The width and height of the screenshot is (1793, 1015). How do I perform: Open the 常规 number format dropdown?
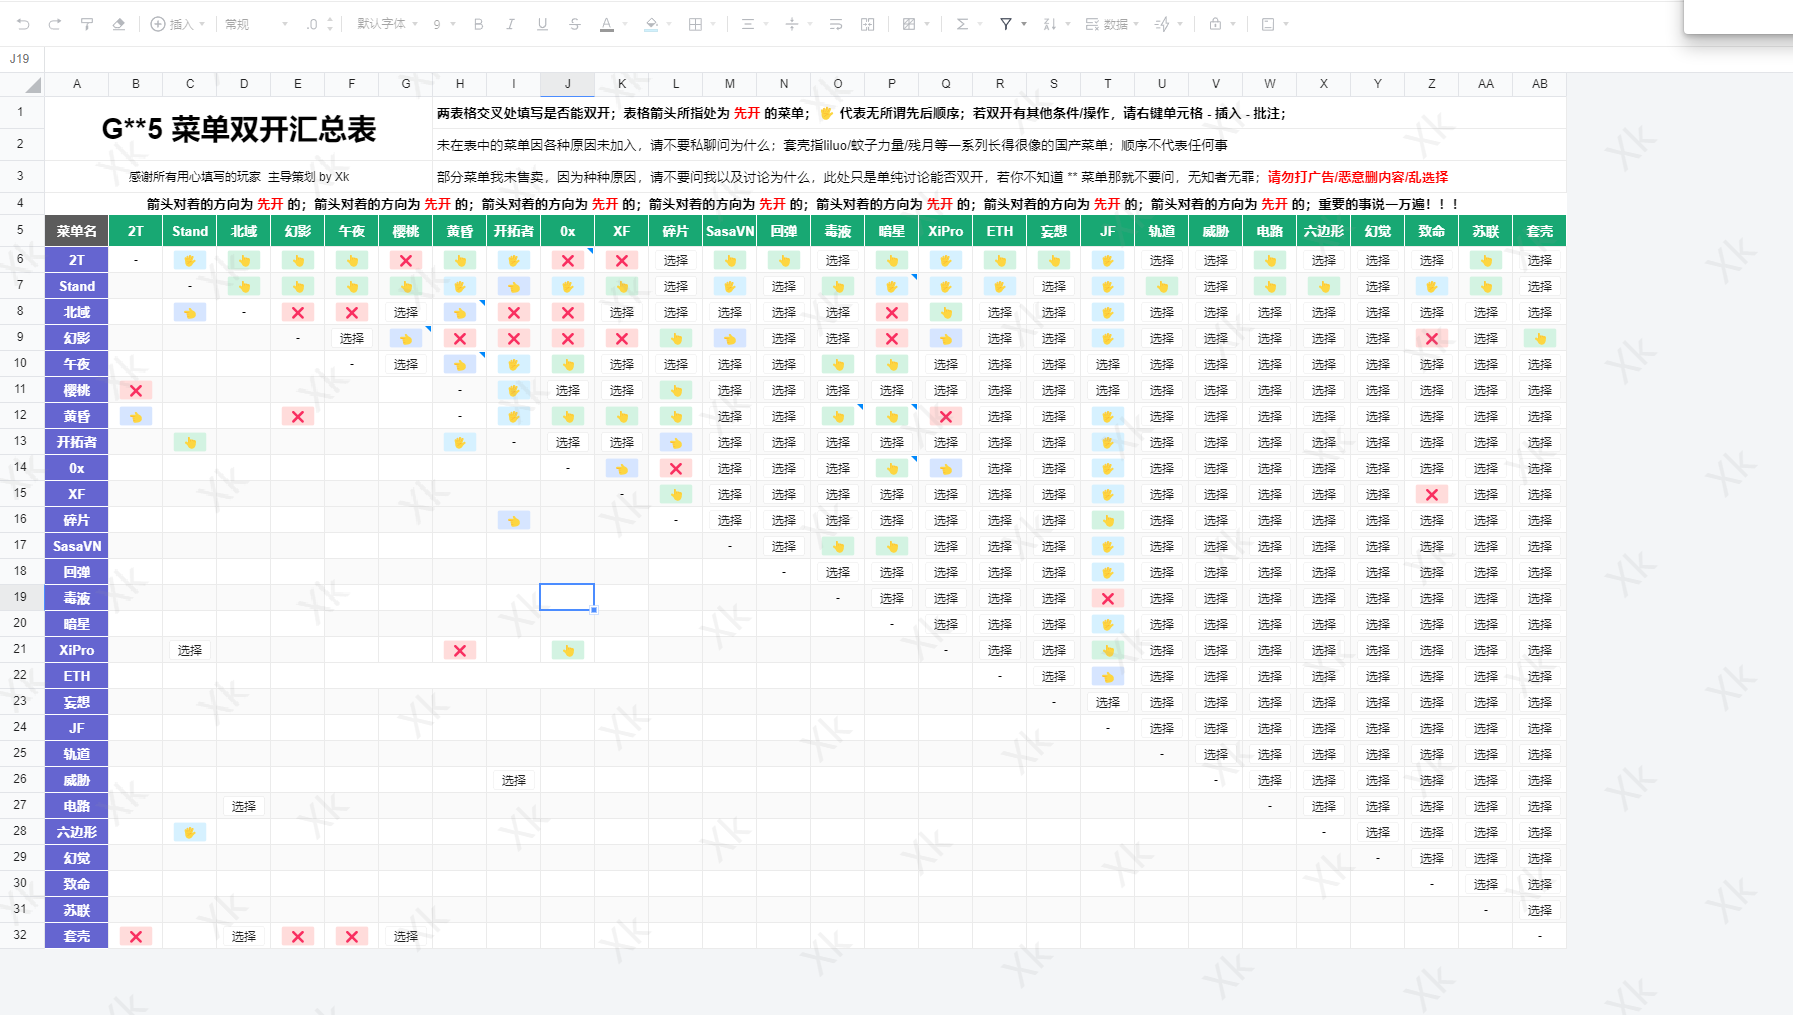(255, 24)
